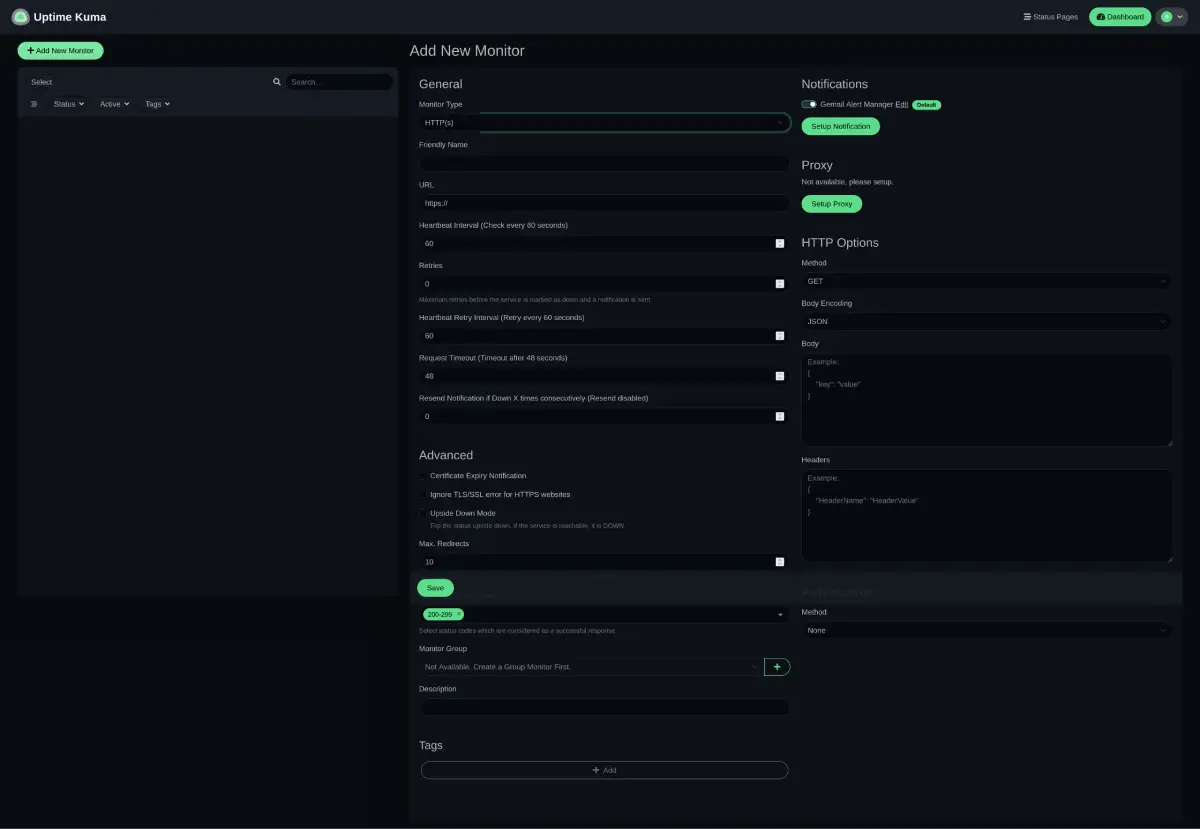The width and height of the screenshot is (1200, 829).
Task: Click into the Friendly Name input field
Action: (604, 163)
